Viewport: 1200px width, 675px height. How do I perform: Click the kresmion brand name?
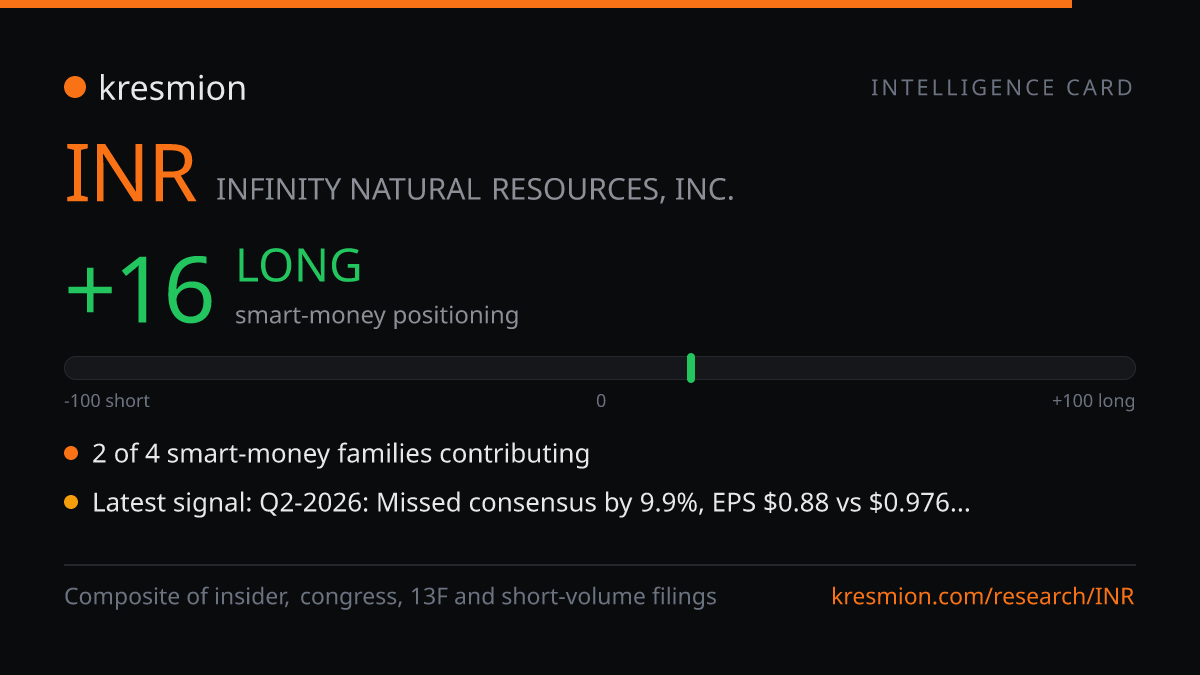[172, 88]
